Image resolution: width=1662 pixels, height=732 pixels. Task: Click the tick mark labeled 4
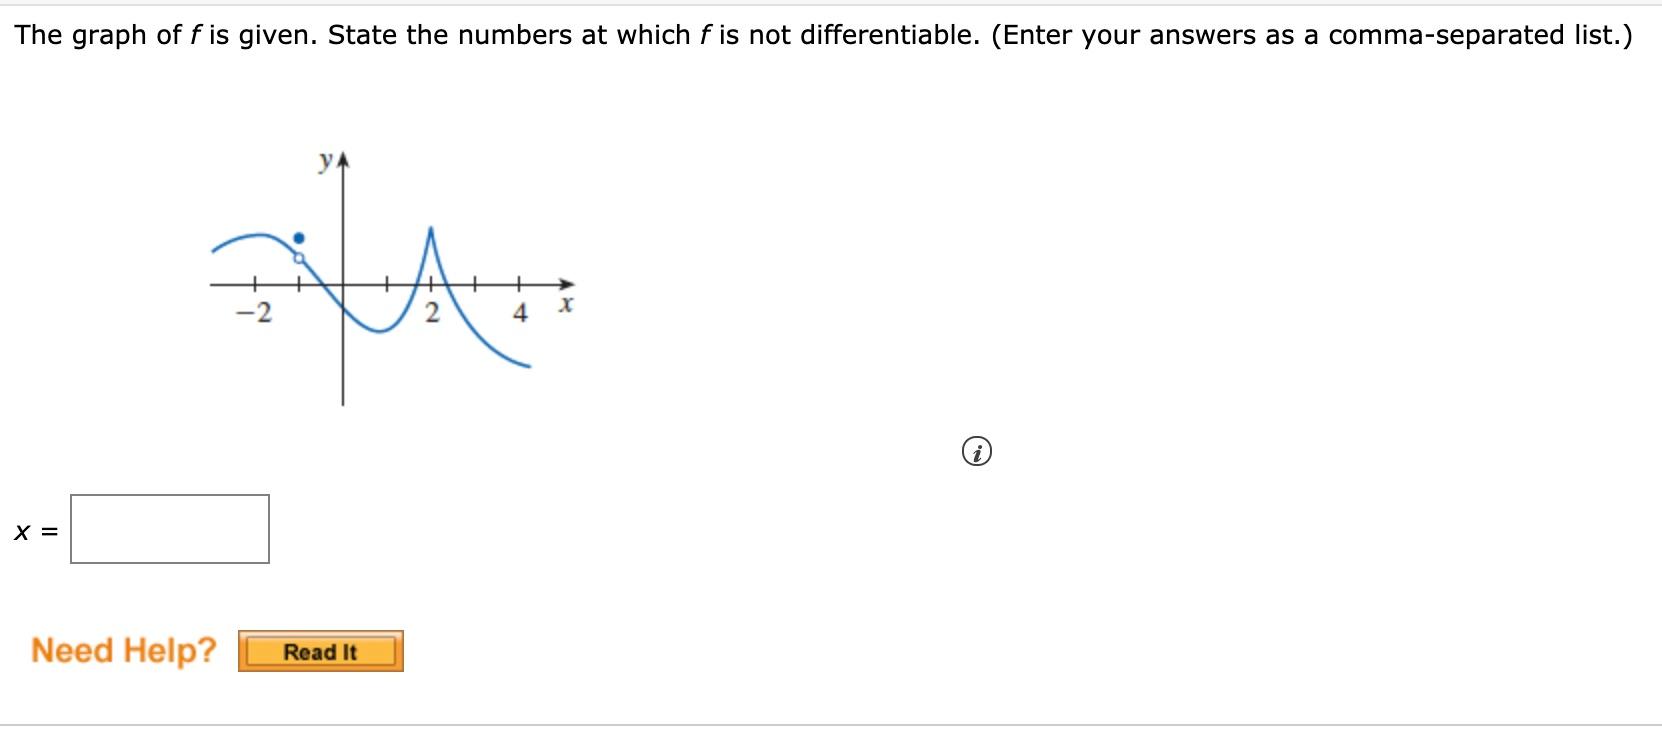click(x=519, y=283)
